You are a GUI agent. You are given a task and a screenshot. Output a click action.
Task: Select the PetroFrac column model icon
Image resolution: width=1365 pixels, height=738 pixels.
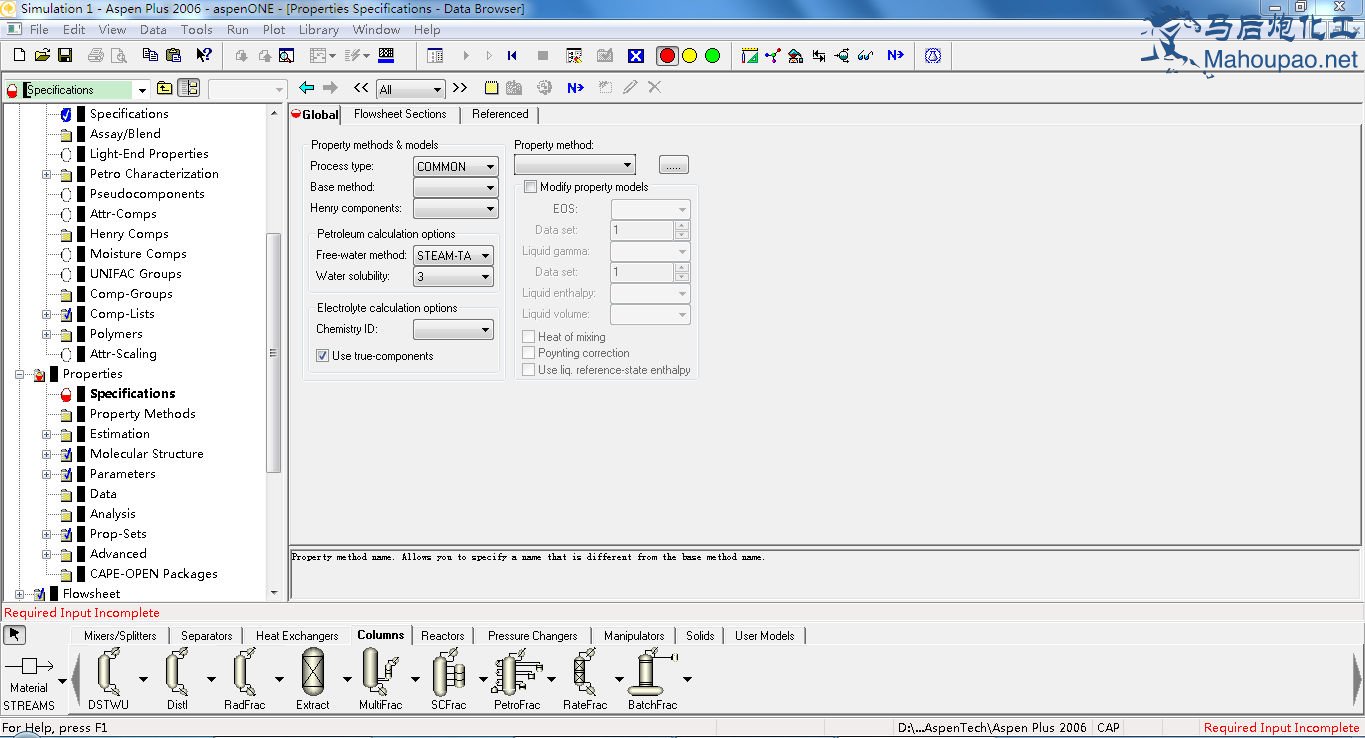tap(516, 671)
